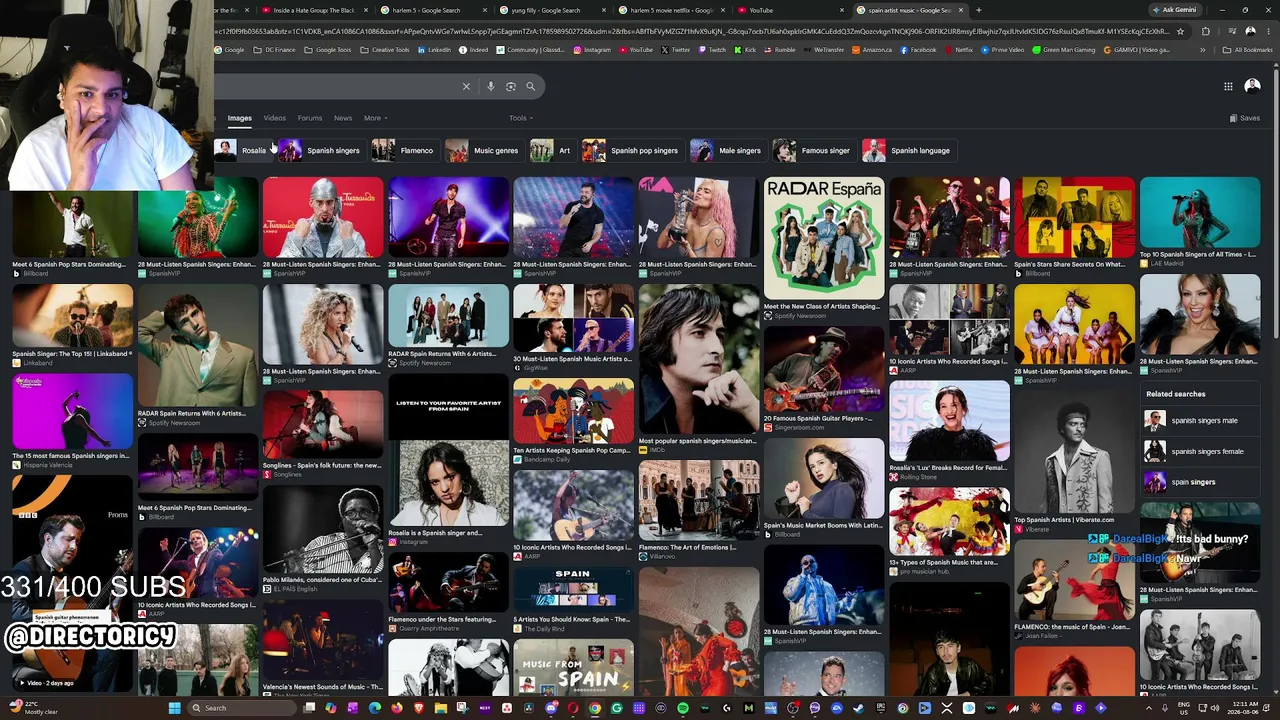Clear the Google search box text
Screen dimensions: 1280x720
[x=466, y=86]
